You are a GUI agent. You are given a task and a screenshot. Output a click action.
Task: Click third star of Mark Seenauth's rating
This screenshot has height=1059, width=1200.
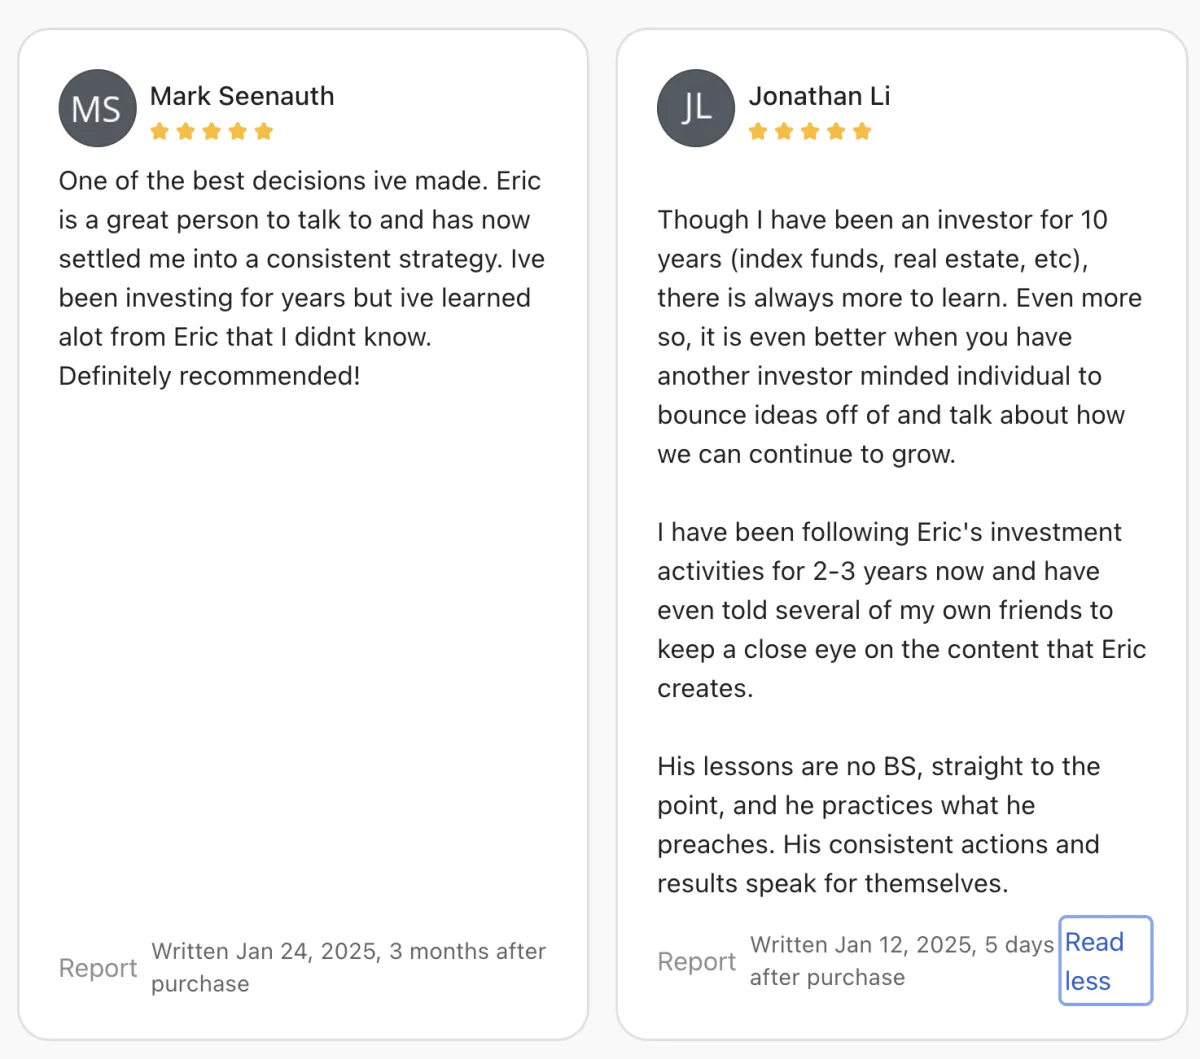click(212, 131)
